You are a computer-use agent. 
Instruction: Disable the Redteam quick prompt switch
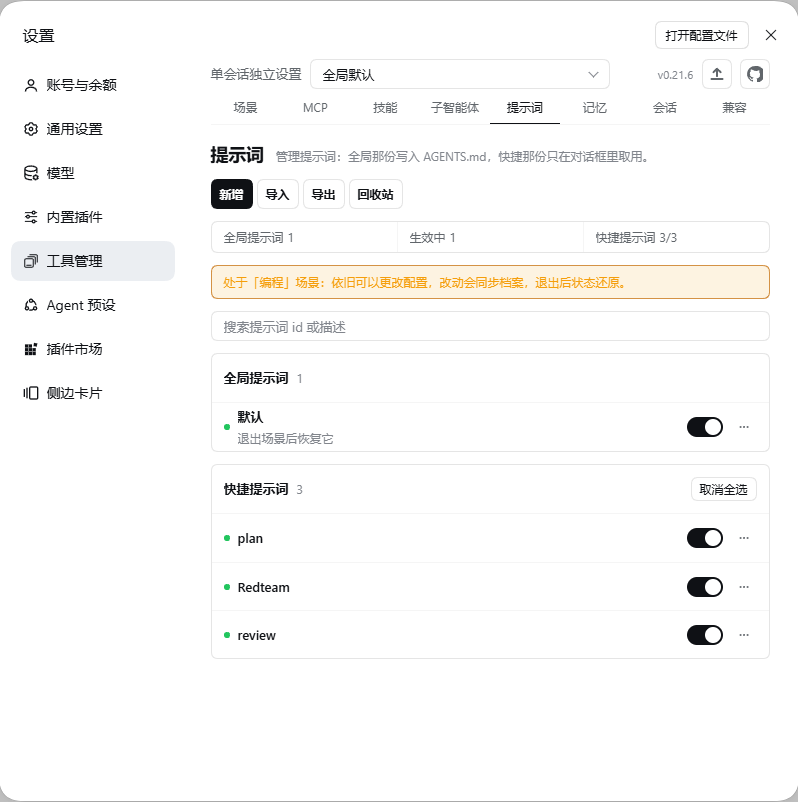(x=704, y=587)
